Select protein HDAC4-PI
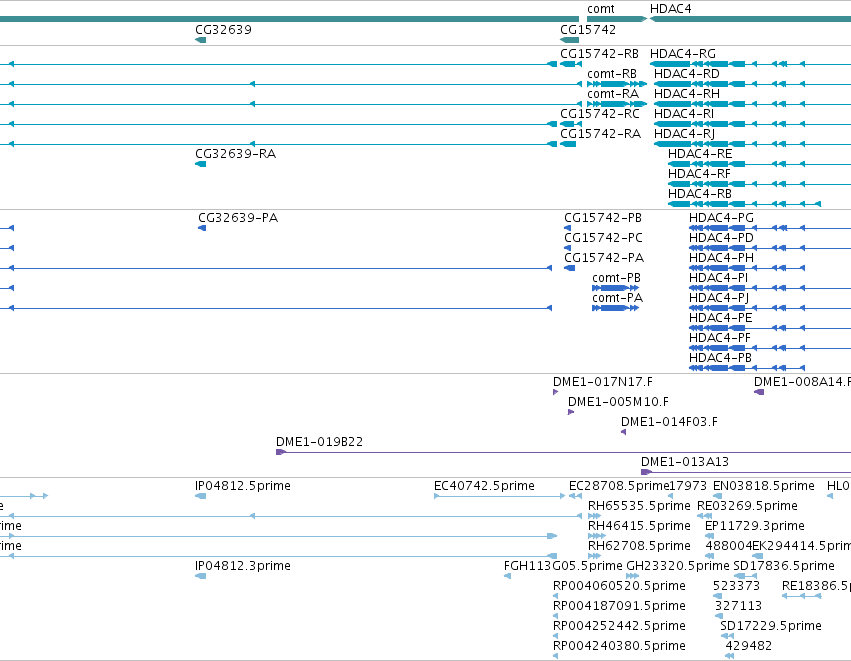 718,278
